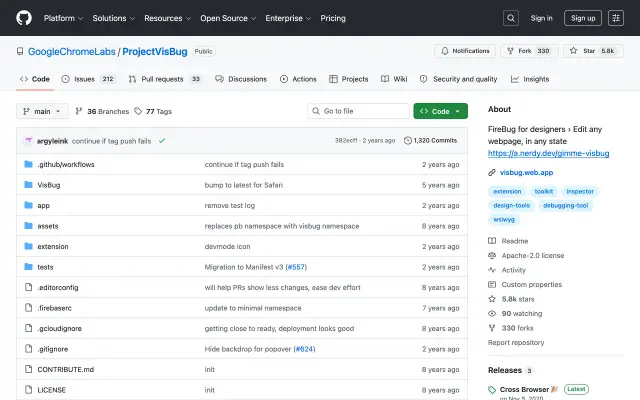
Task: Open the main branch selector dropdown
Action: coord(42,111)
